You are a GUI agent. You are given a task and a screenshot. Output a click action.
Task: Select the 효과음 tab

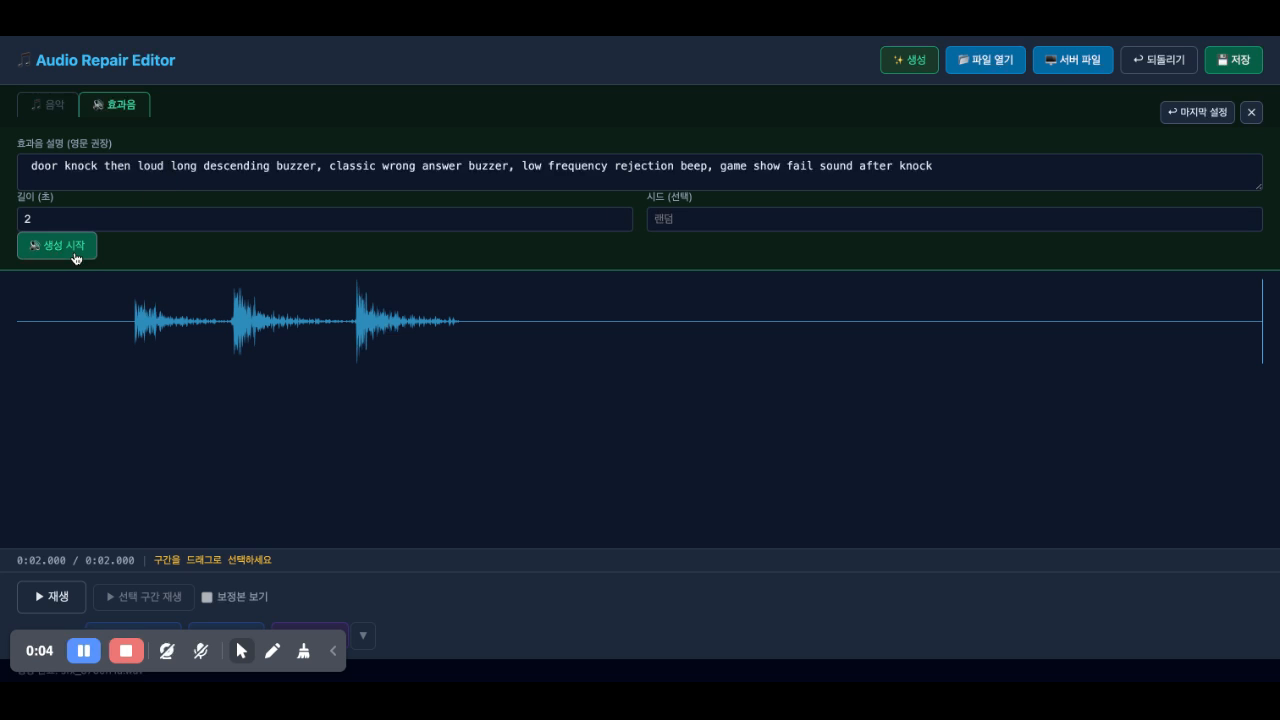click(114, 104)
